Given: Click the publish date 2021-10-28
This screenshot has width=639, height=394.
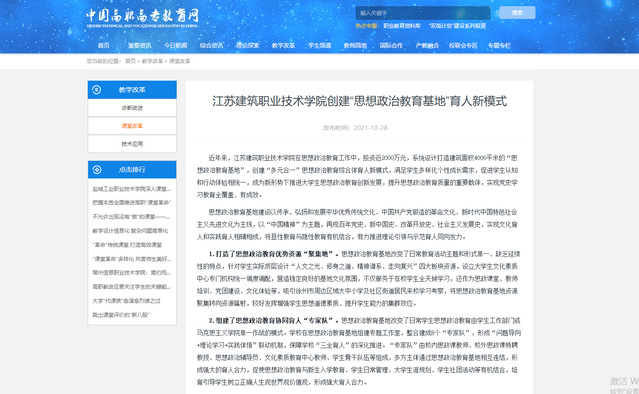Looking at the screenshot, I should tap(370, 128).
